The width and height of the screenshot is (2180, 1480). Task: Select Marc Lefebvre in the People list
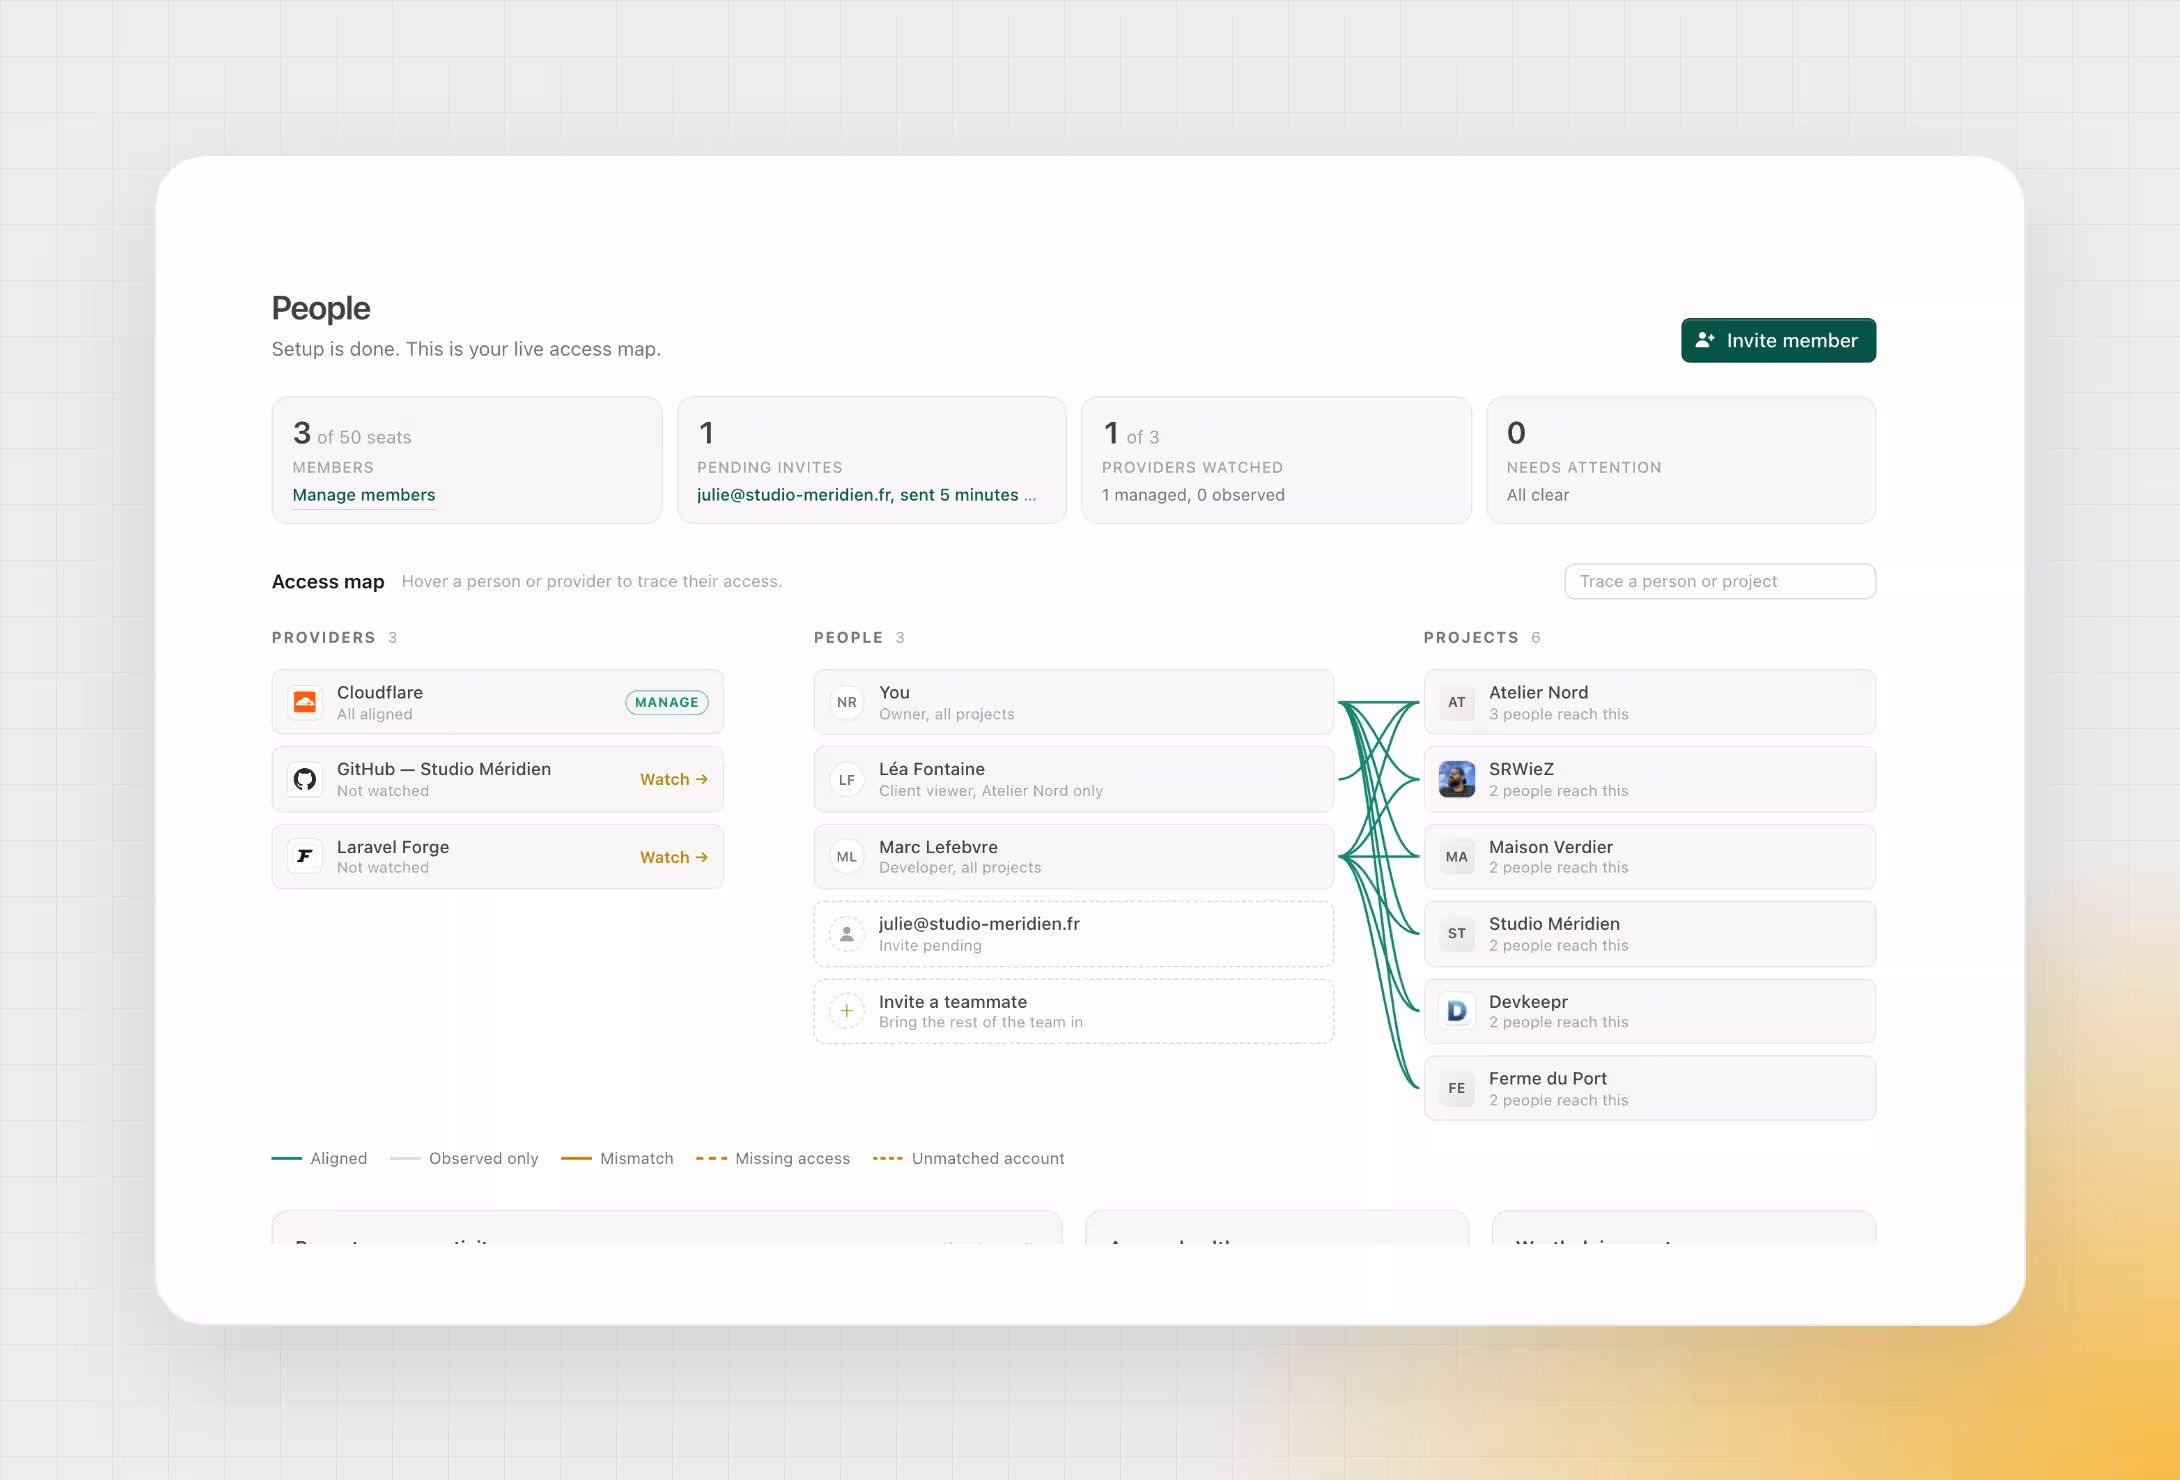click(x=1074, y=856)
